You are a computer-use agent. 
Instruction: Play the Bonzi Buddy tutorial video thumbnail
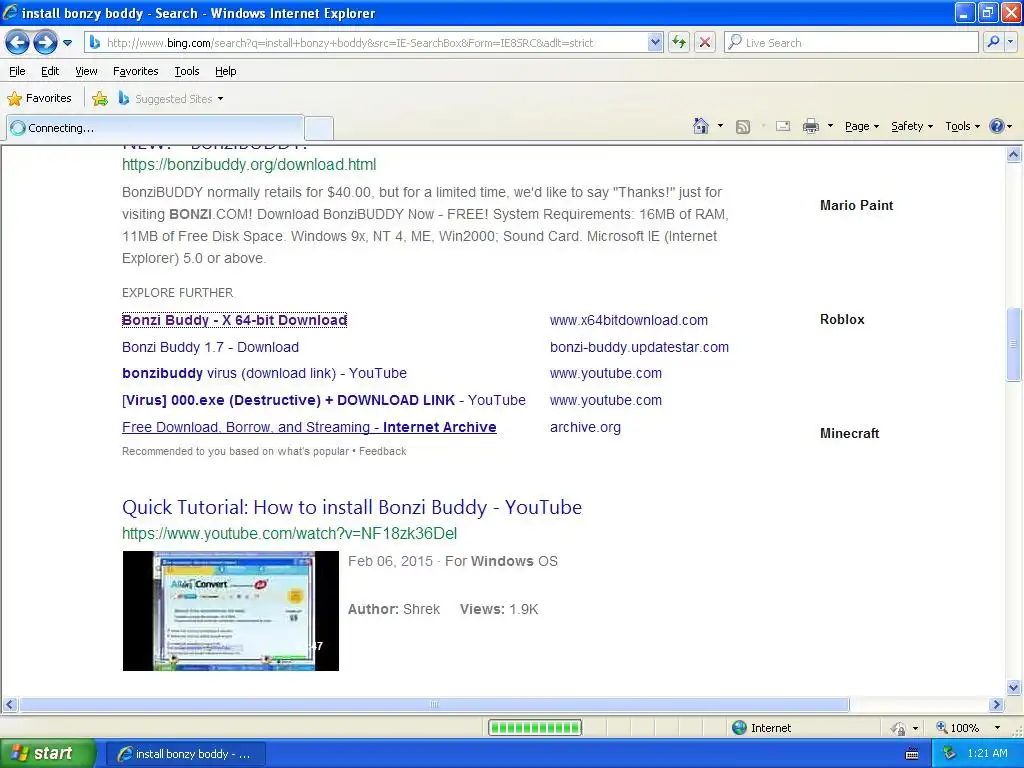[231, 611]
